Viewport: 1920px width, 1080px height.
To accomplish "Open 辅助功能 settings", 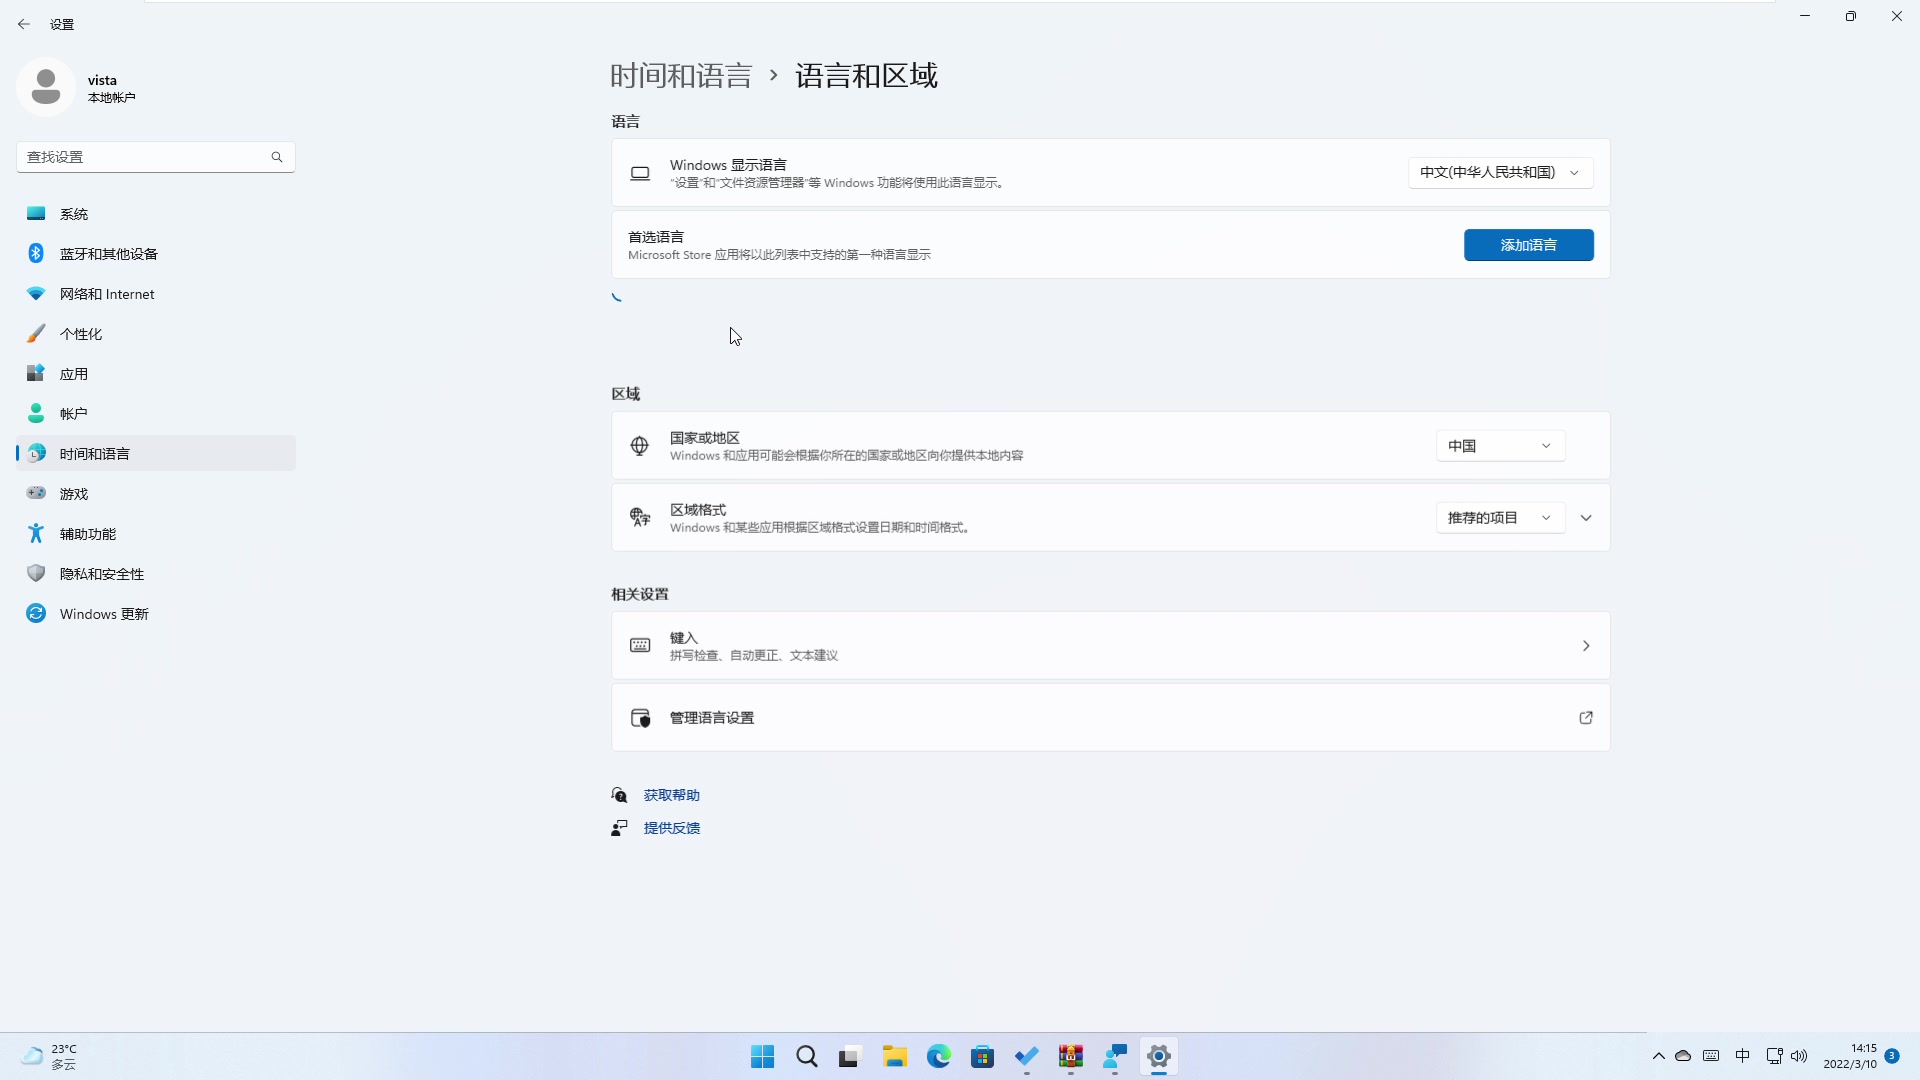I will (x=156, y=534).
